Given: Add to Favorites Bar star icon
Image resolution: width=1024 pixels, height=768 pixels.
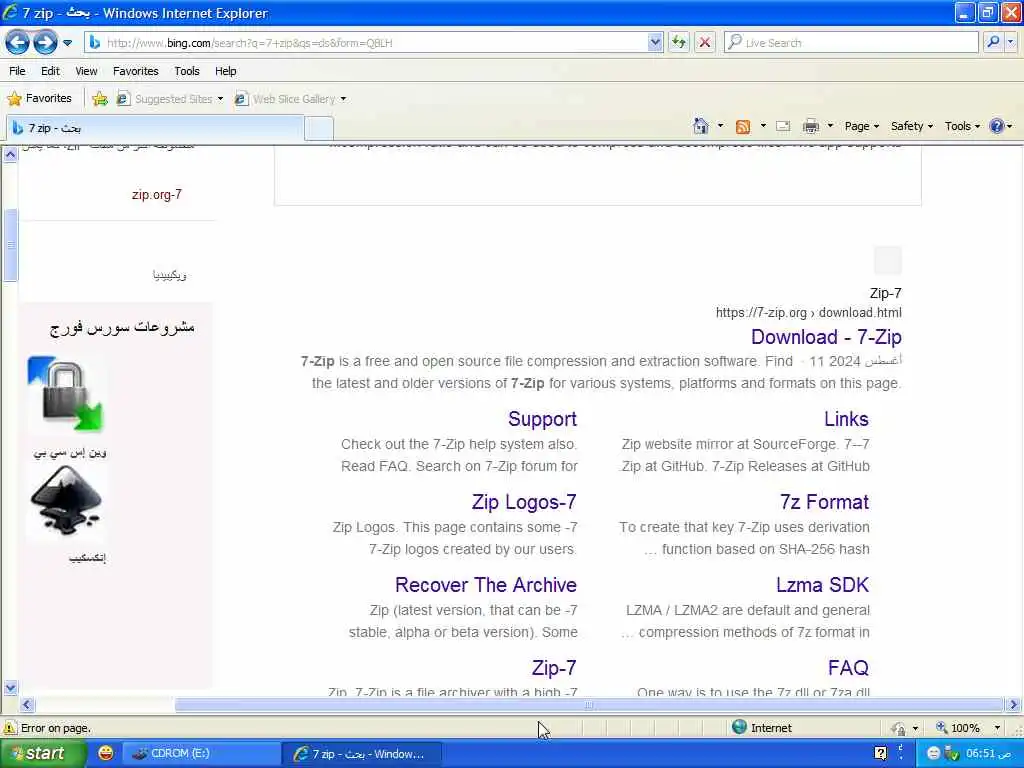Looking at the screenshot, I should (100, 99).
